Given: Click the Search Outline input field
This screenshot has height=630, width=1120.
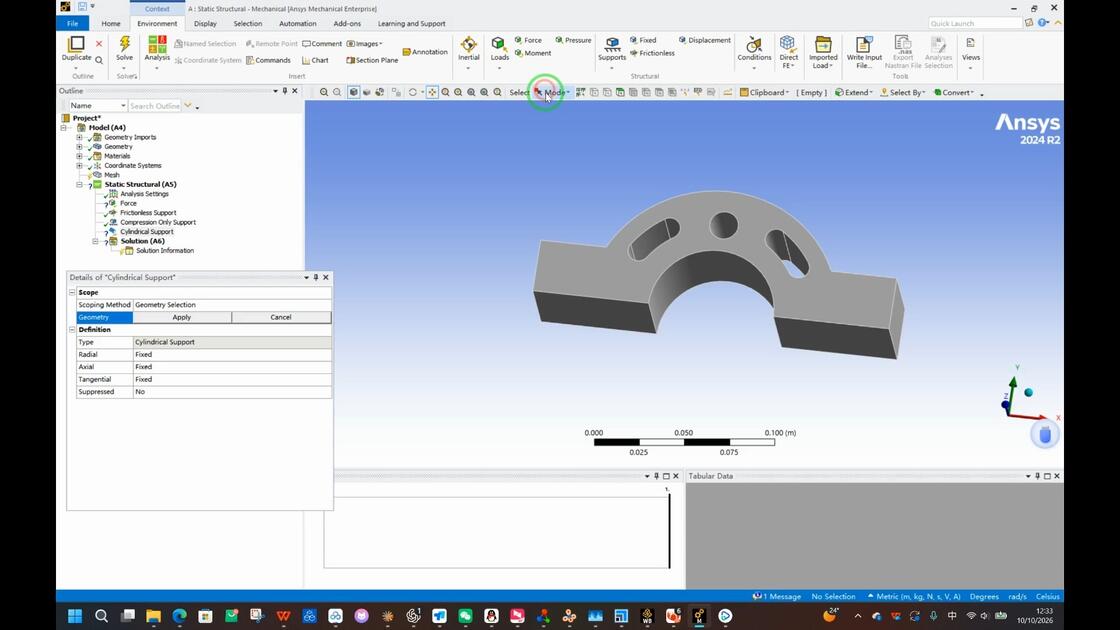Looking at the screenshot, I should (155, 106).
